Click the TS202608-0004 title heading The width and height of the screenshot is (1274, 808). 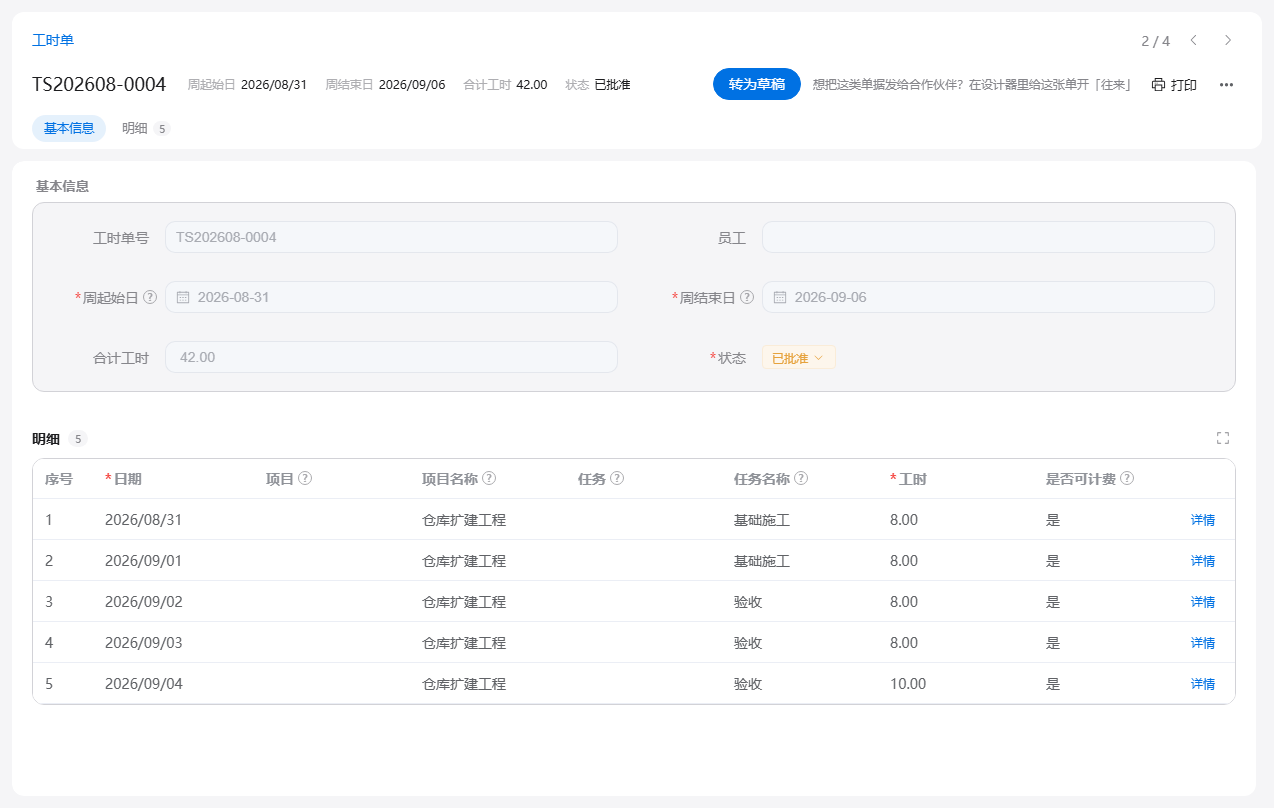click(x=99, y=85)
